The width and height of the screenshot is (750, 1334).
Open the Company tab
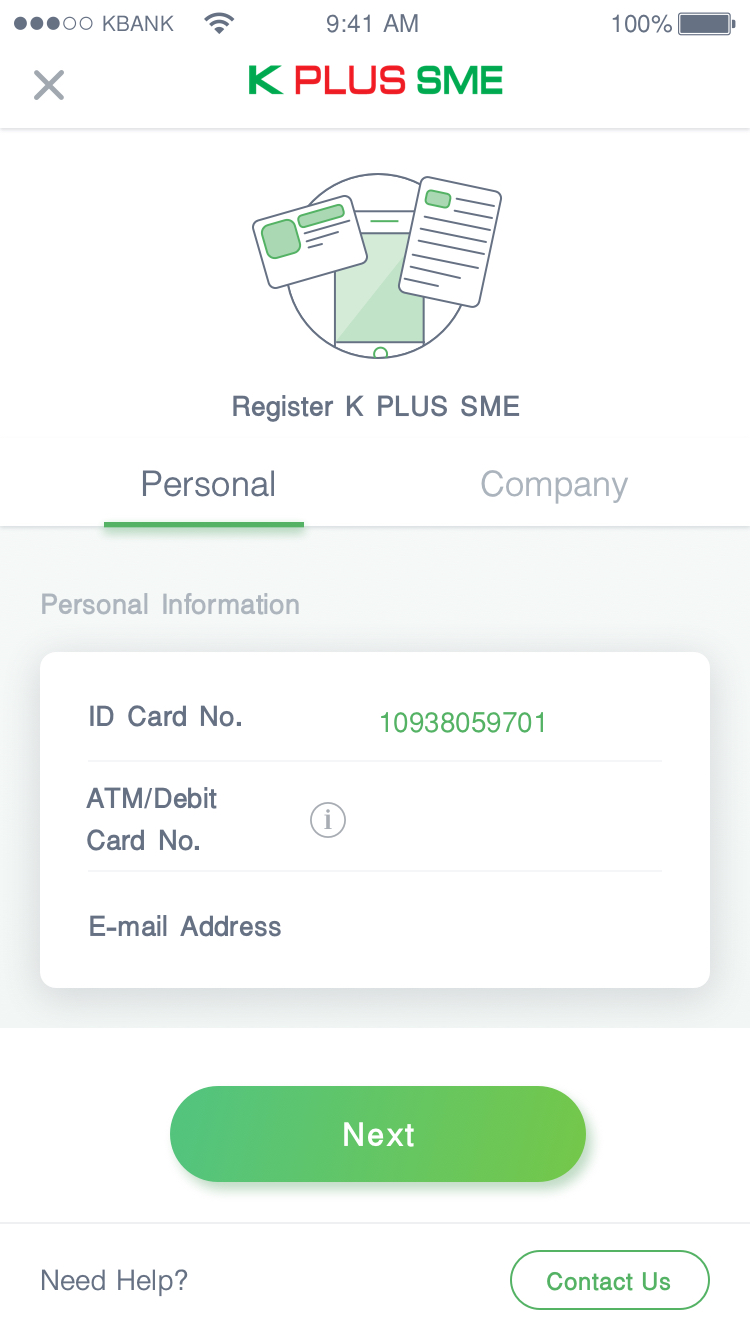554,485
